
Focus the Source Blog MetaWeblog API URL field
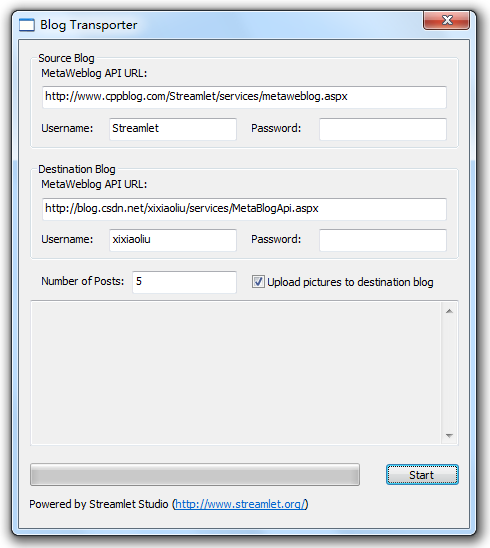[244, 97]
